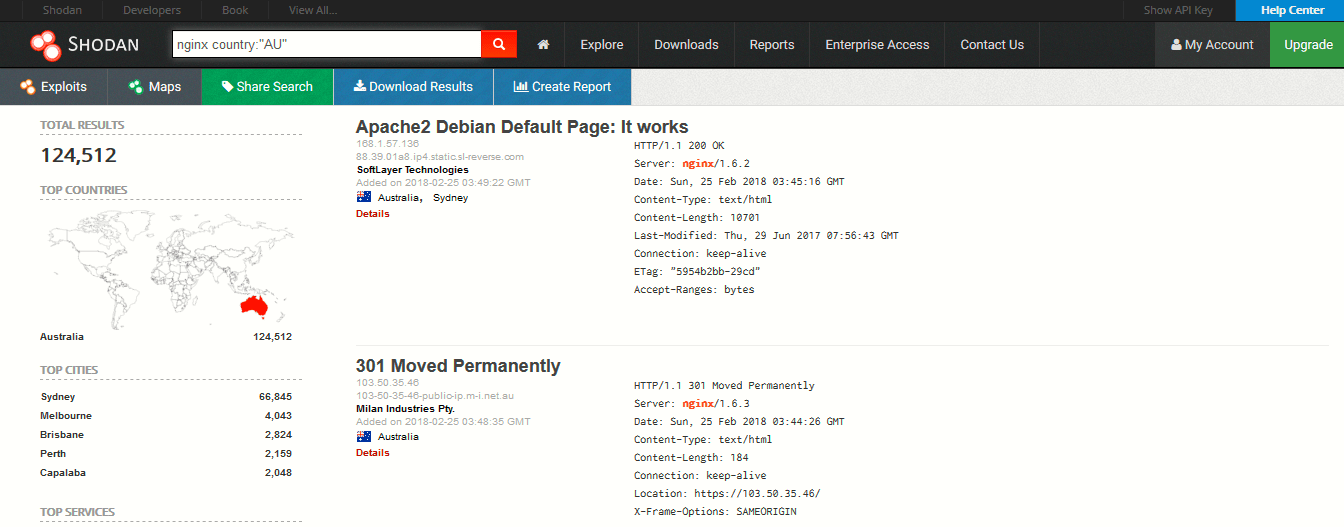1344x527 pixels.
Task: Open the Downloads page
Action: 686,45
